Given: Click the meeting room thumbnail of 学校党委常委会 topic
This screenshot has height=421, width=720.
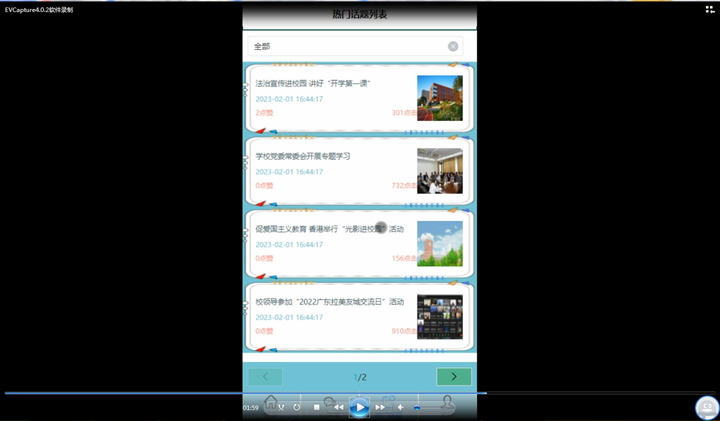Looking at the screenshot, I should (x=439, y=171).
